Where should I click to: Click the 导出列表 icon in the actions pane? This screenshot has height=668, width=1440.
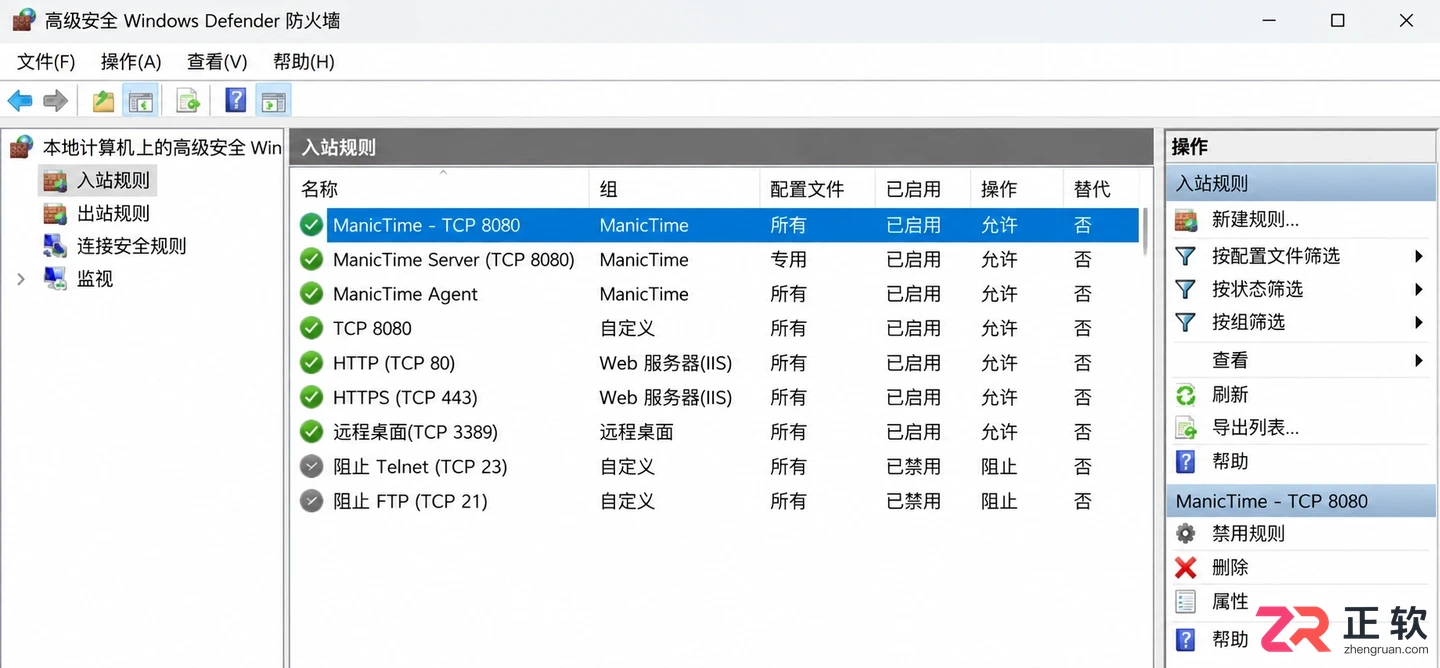(1186, 428)
